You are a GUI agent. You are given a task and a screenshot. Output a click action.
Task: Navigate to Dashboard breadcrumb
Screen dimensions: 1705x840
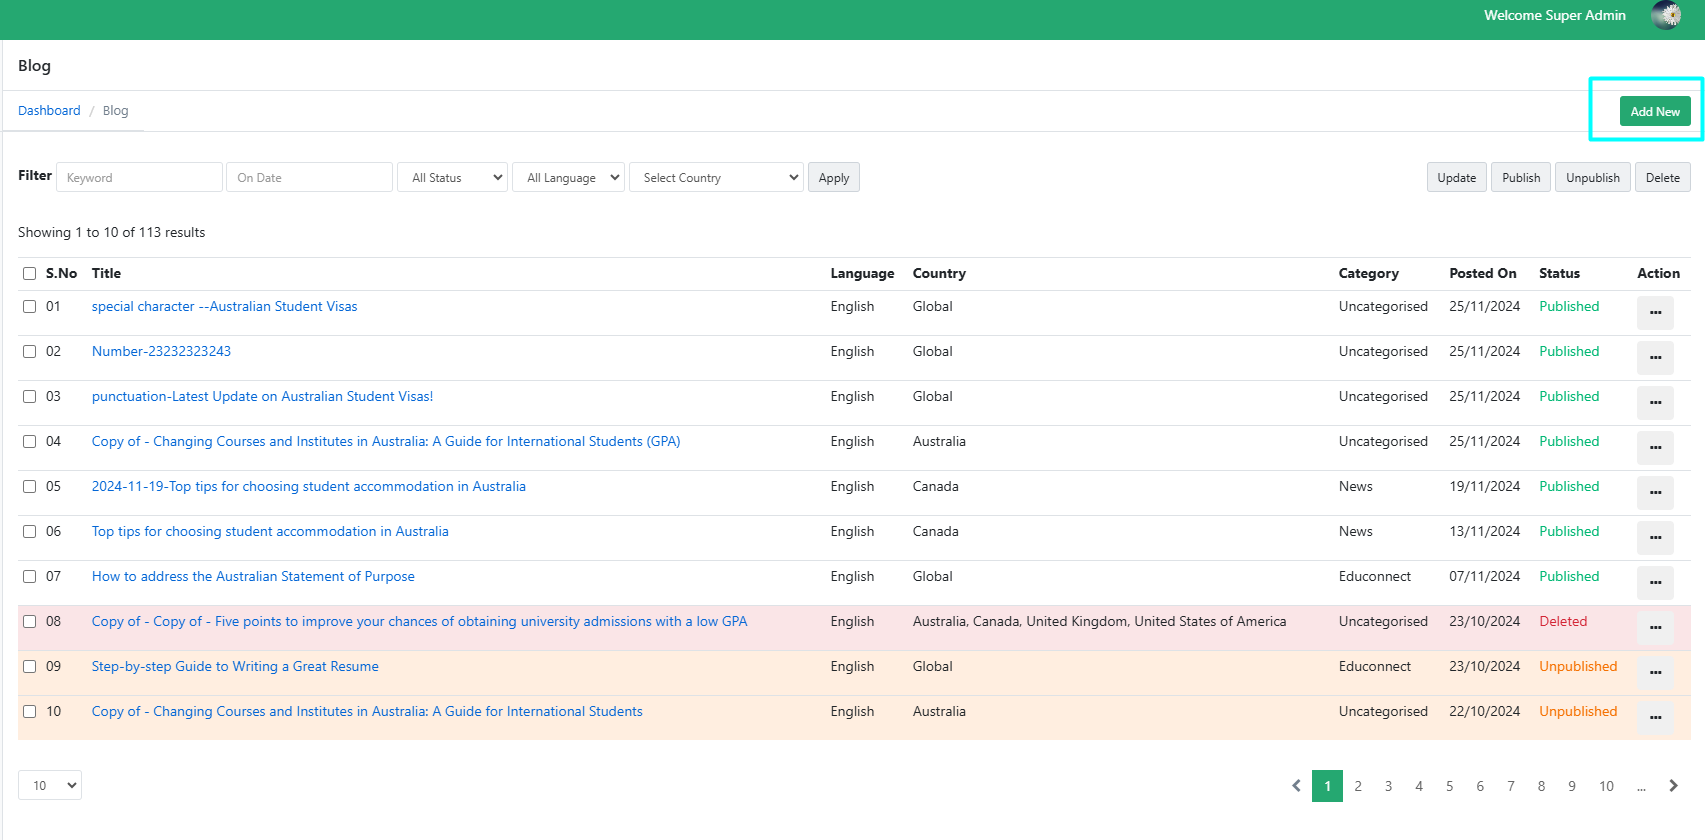(x=49, y=111)
